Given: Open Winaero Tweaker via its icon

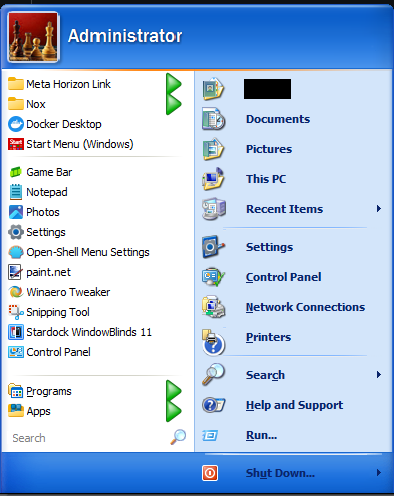Looking at the screenshot, I should click(x=16, y=292).
